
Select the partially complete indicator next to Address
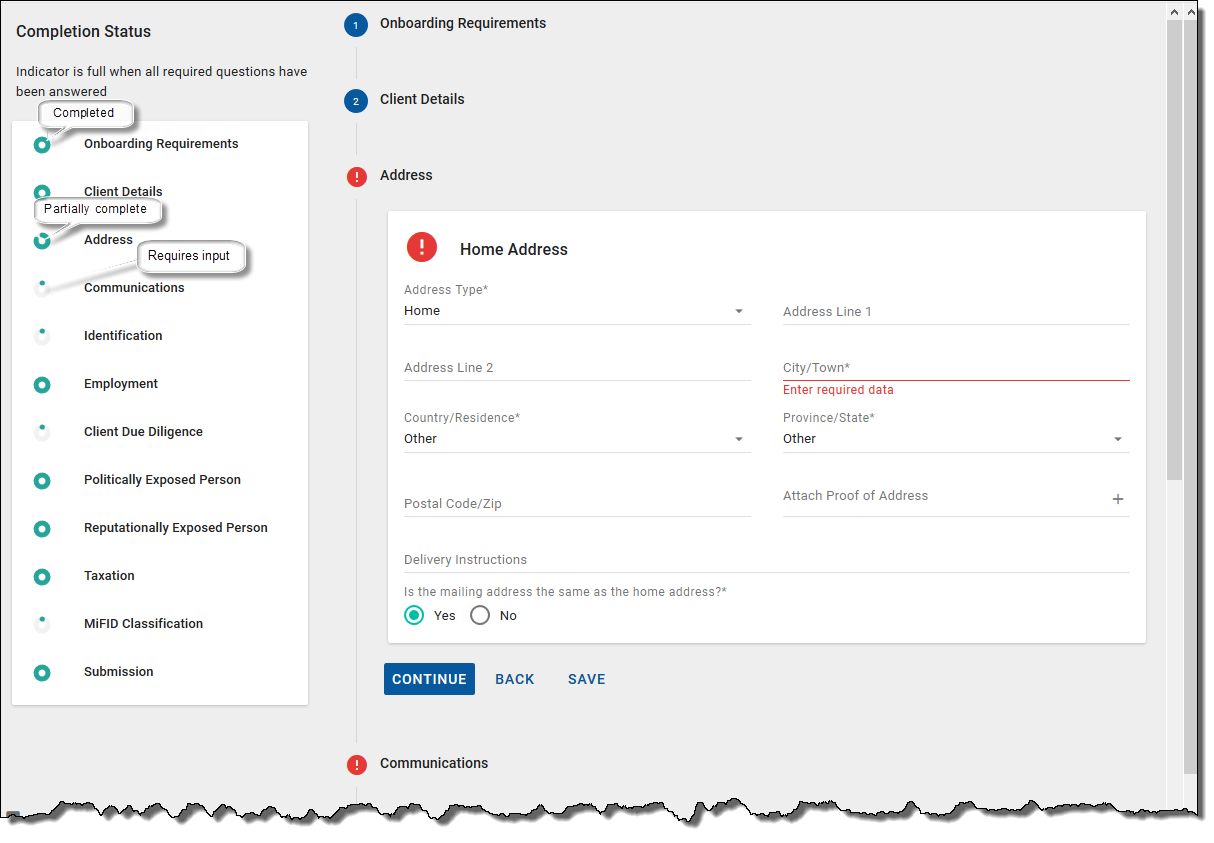pos(41,240)
